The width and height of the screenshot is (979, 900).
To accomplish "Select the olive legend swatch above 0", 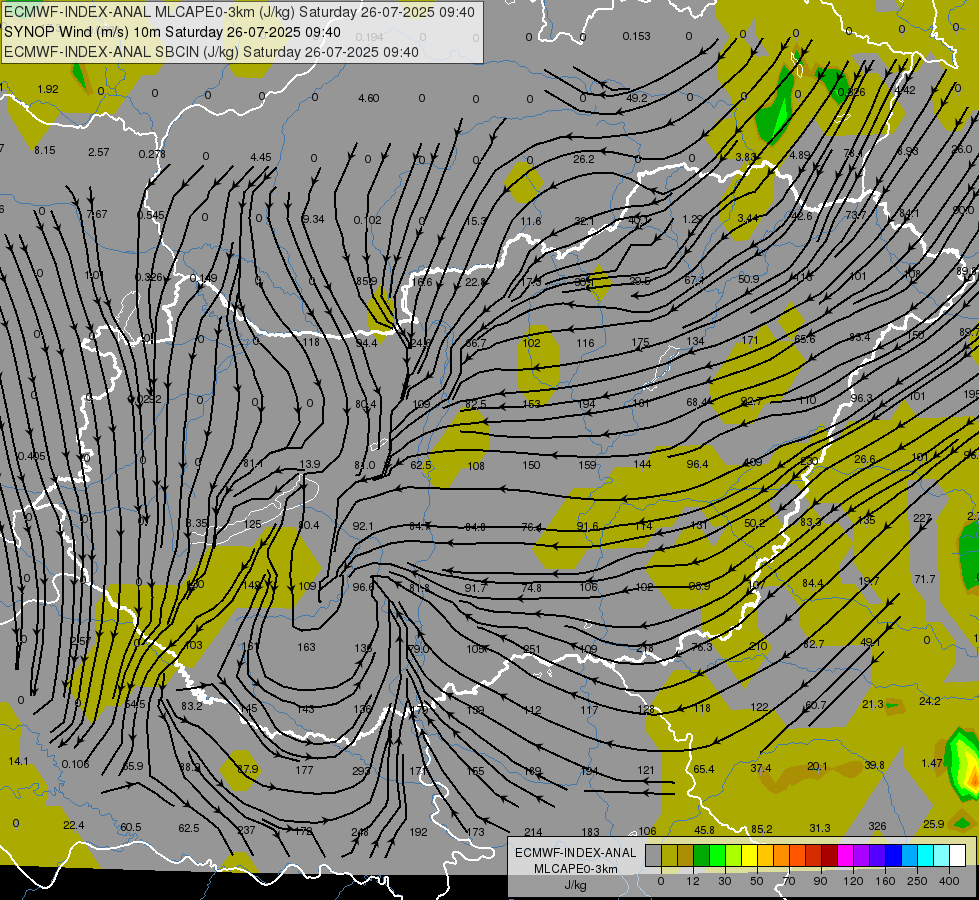I will (669, 856).
